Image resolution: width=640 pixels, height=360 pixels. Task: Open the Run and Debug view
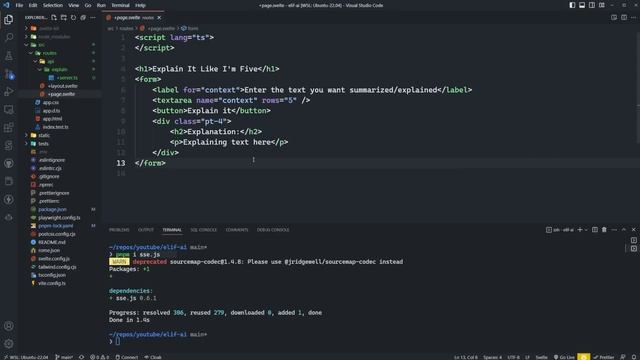(9, 91)
